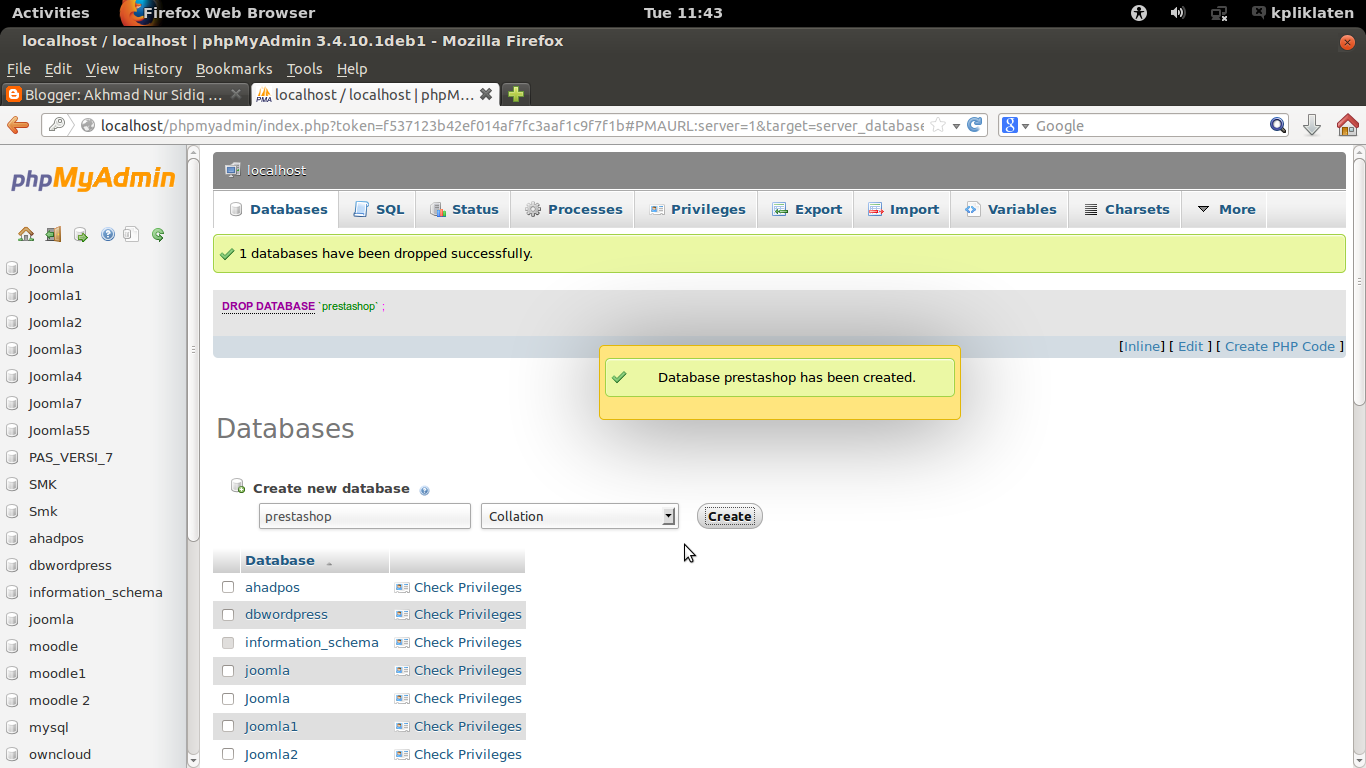Click database icon beside Joomla1 in sidebar
Image resolution: width=1366 pixels, height=768 pixels.
click(12, 295)
